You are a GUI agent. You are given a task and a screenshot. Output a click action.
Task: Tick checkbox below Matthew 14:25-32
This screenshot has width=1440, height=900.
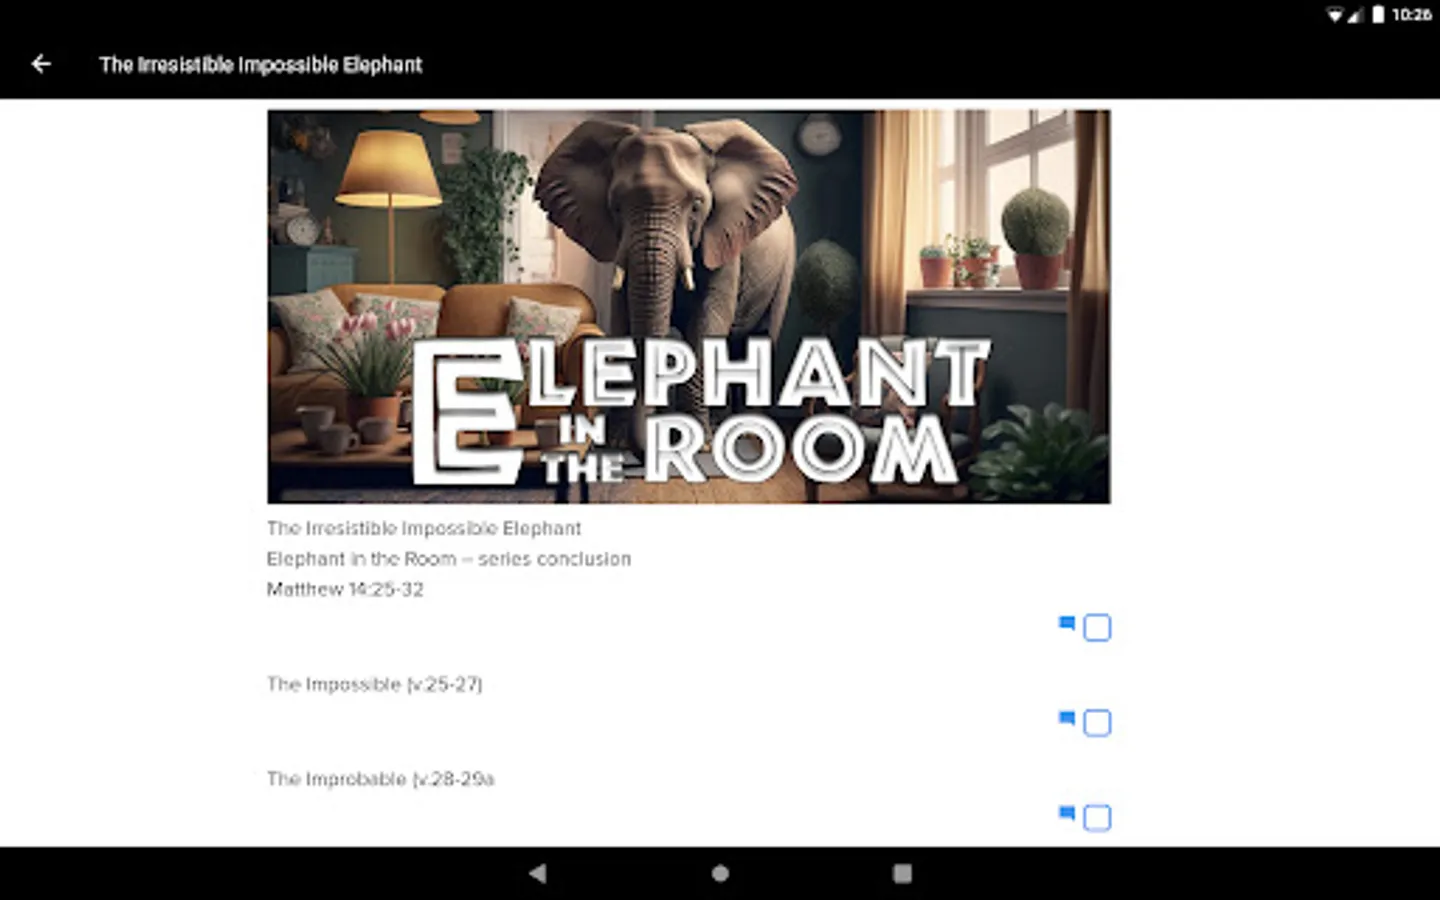coord(1097,628)
